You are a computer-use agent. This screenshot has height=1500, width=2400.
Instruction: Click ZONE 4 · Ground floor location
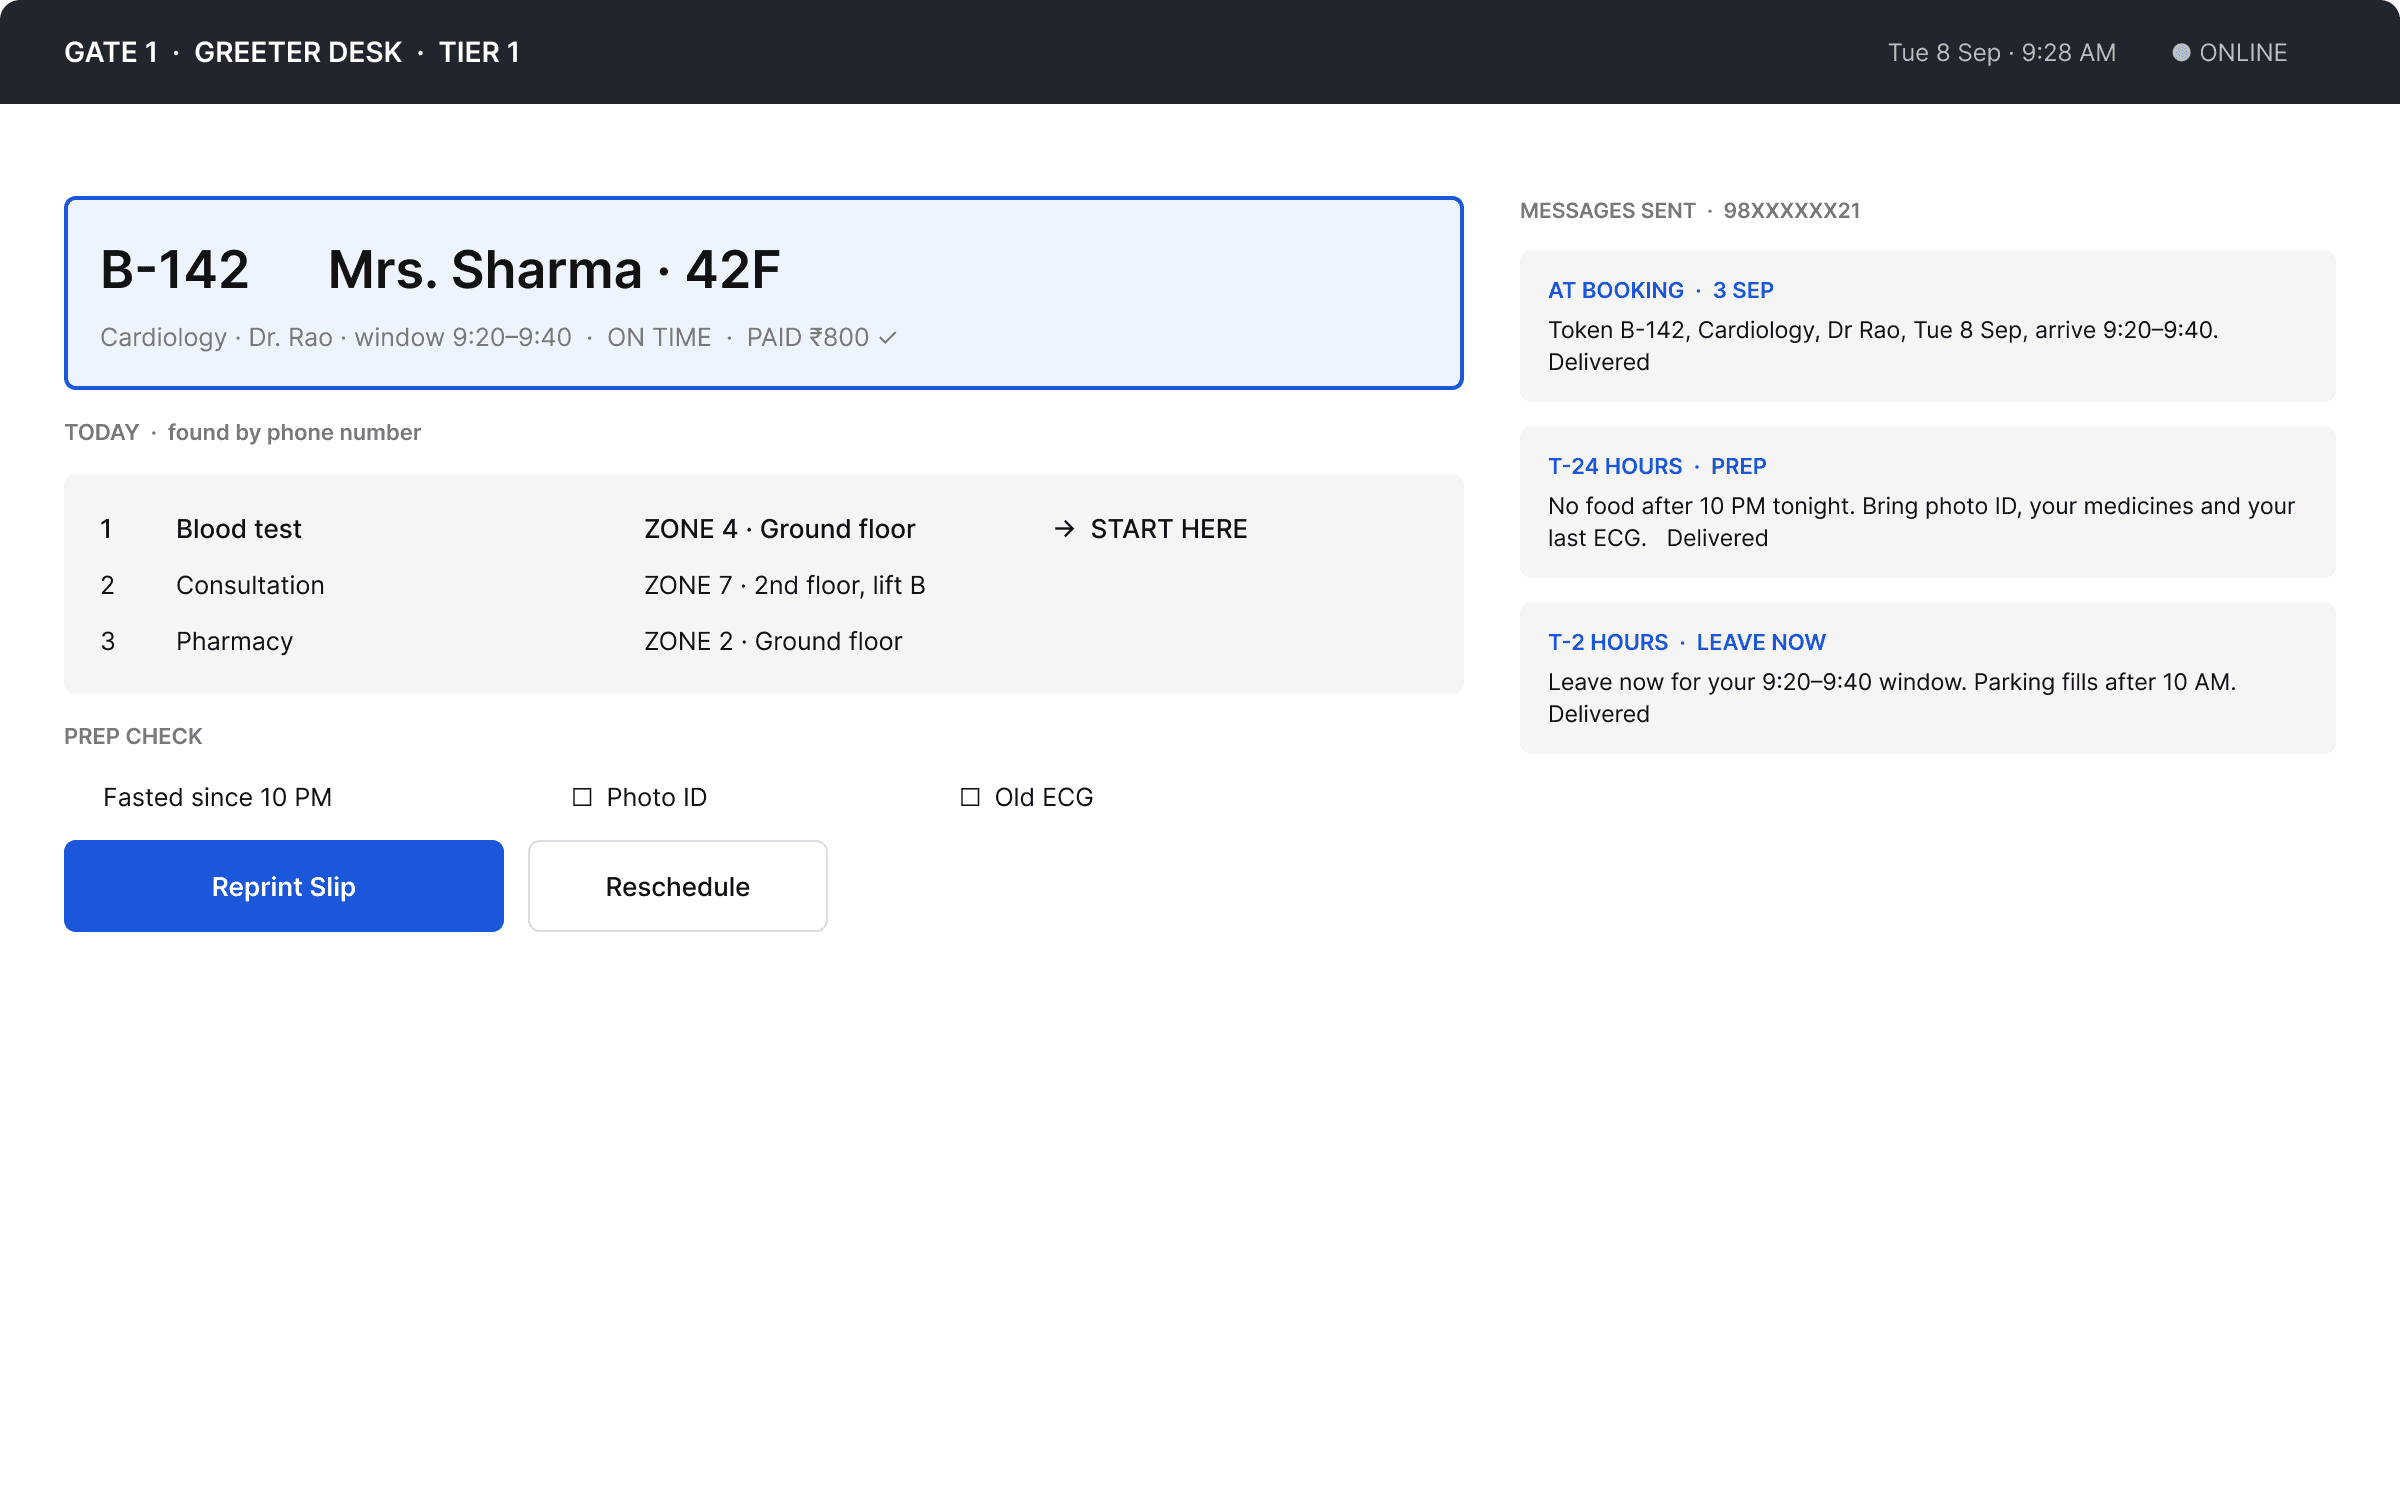point(780,529)
